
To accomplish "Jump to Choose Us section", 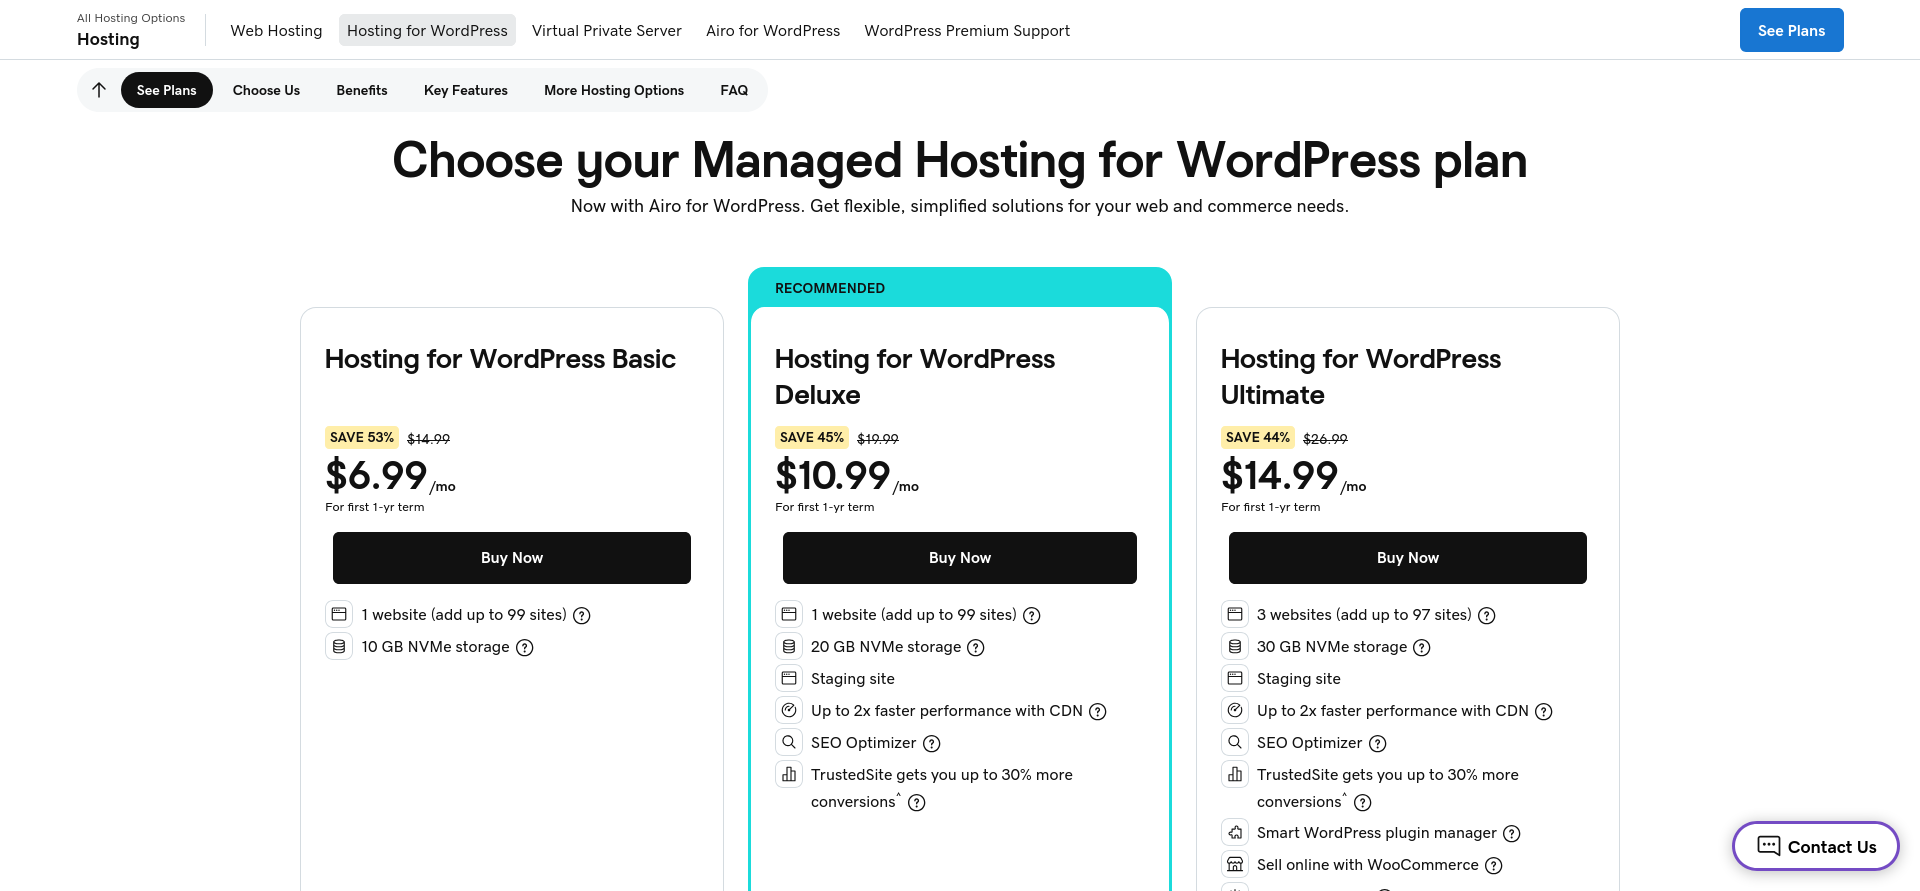I will click(266, 90).
